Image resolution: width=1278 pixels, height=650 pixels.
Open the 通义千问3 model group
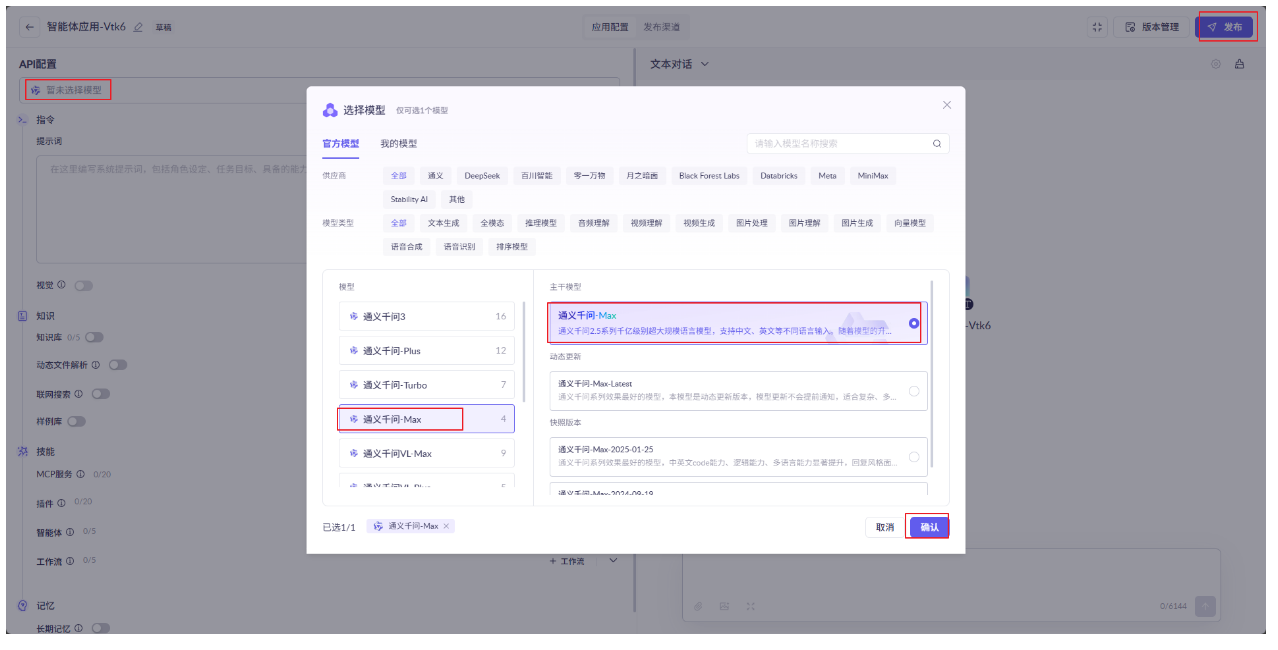tap(427, 317)
